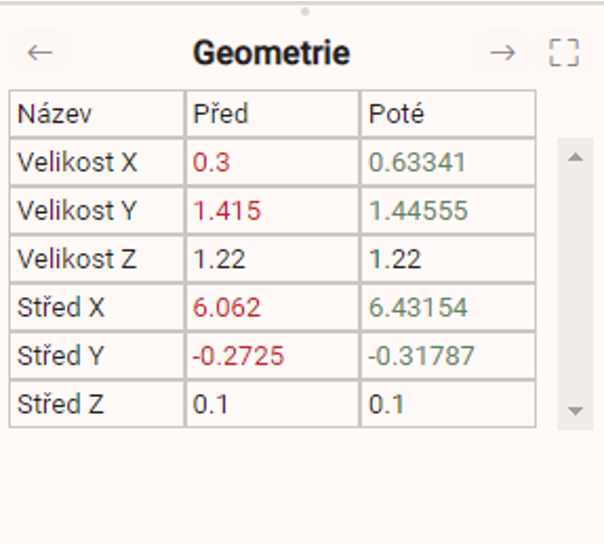The image size is (604, 544).
Task: Select the Název column header
Action: tap(55, 114)
